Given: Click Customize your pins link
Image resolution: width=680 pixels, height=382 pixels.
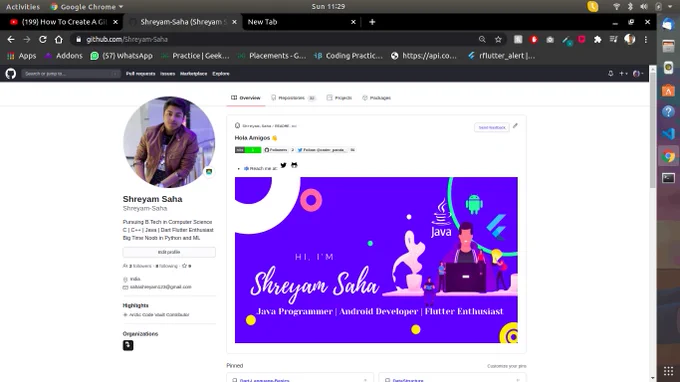Looking at the screenshot, I should coord(507,366).
